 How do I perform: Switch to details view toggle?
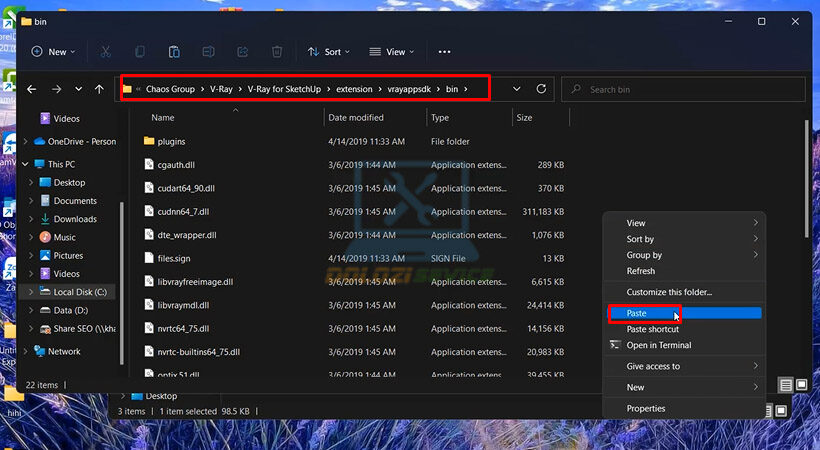[787, 385]
